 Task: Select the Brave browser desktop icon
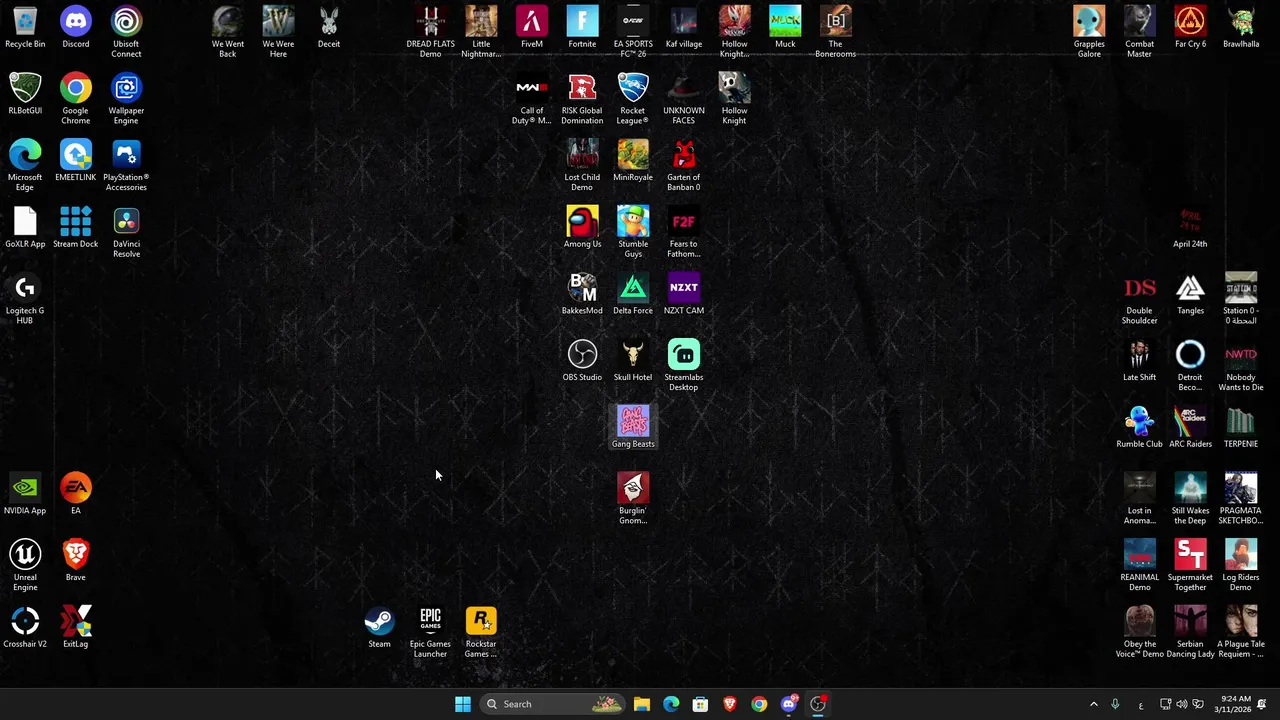pos(75,561)
